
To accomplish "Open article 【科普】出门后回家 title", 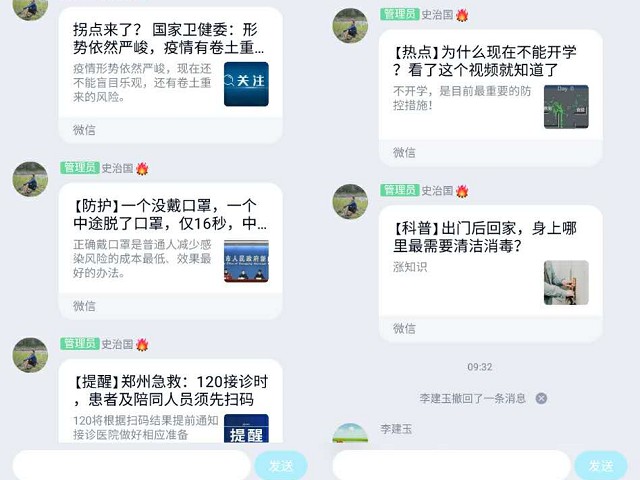I will pos(484,237).
